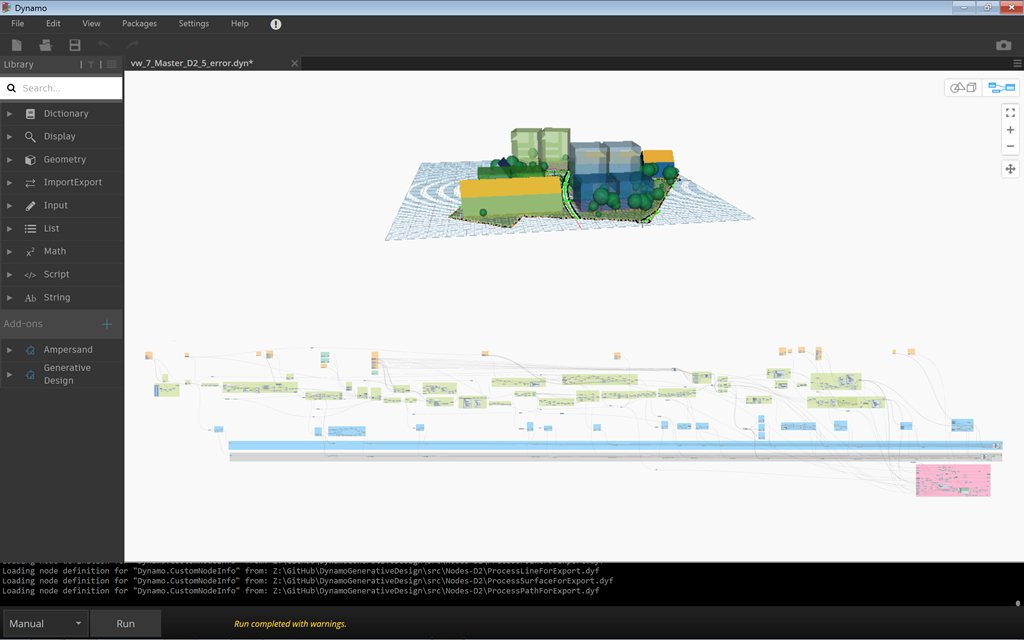Expand the Geometry library category

coord(64,160)
